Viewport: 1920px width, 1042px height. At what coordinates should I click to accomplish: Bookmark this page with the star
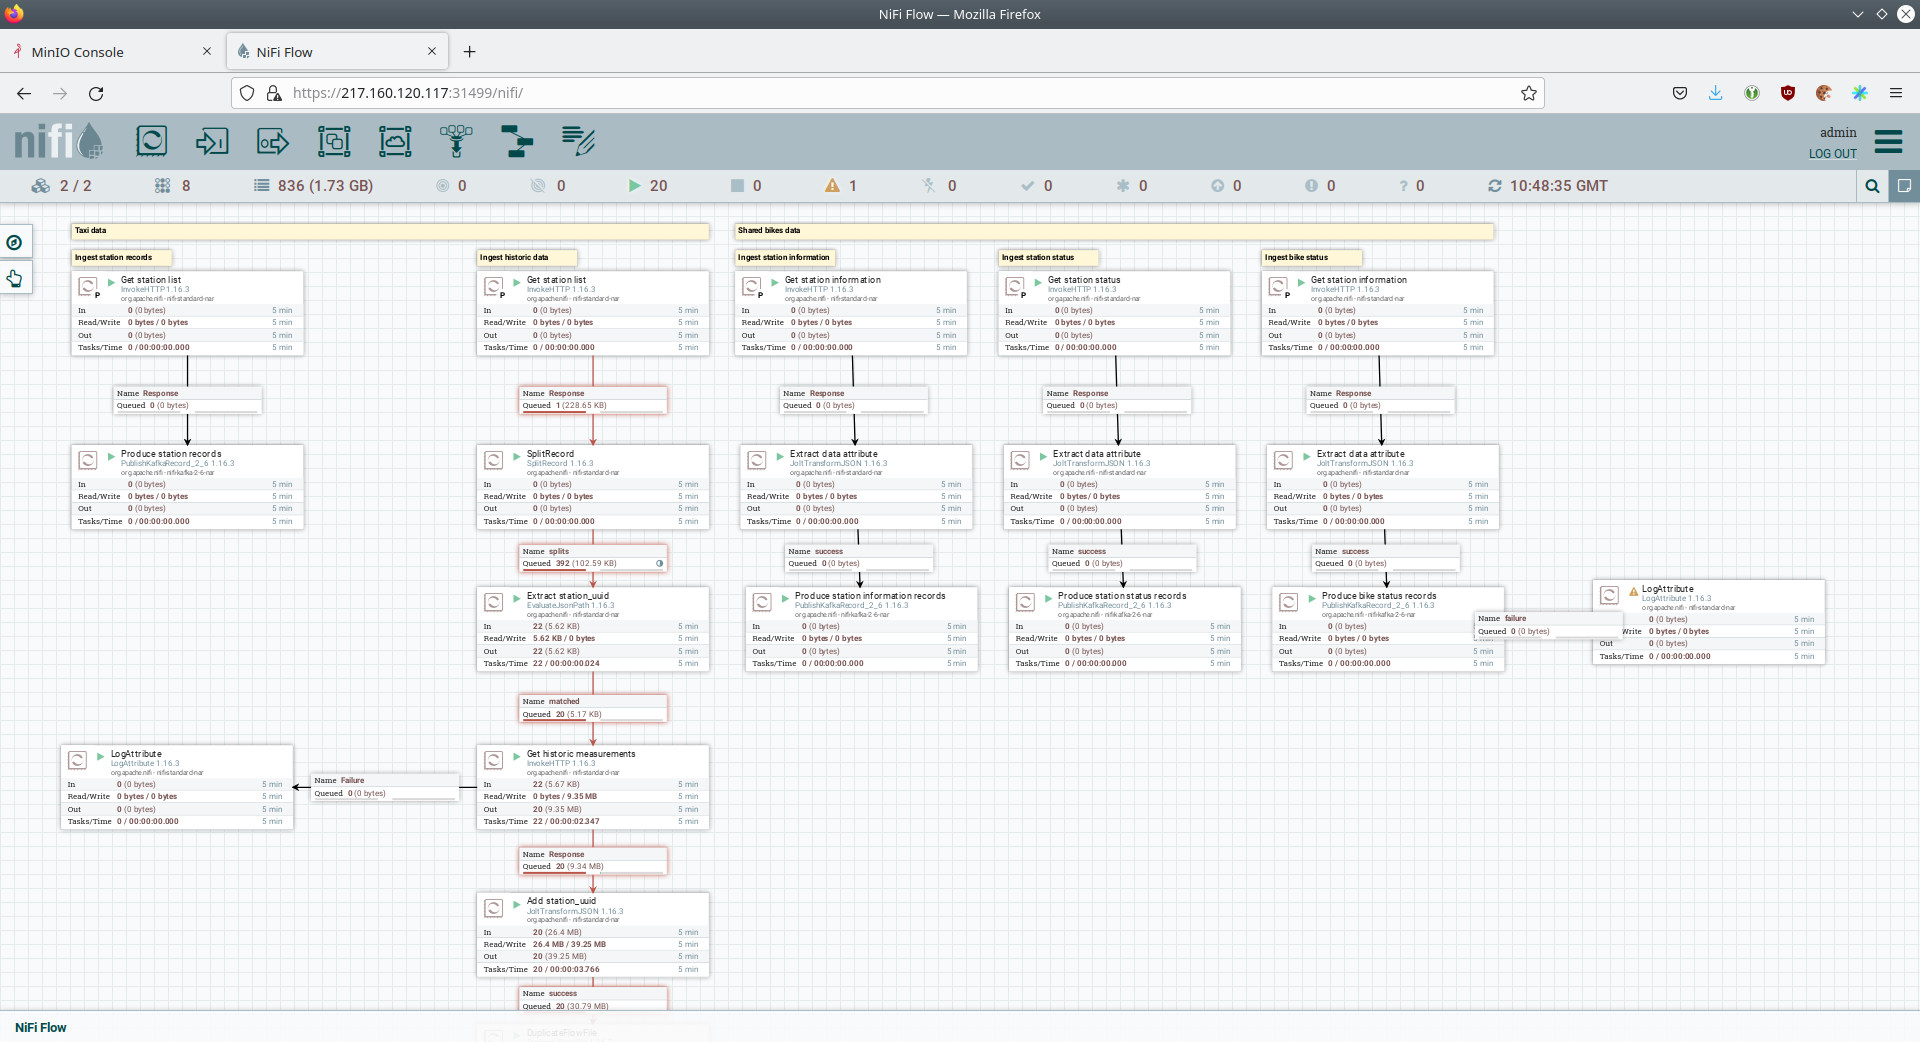click(x=1528, y=93)
